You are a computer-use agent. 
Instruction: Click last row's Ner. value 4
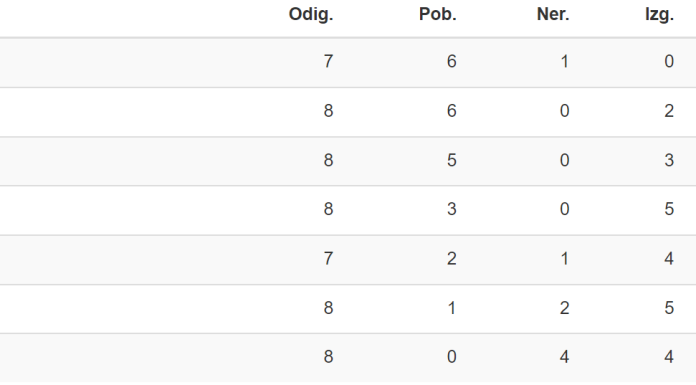point(564,357)
